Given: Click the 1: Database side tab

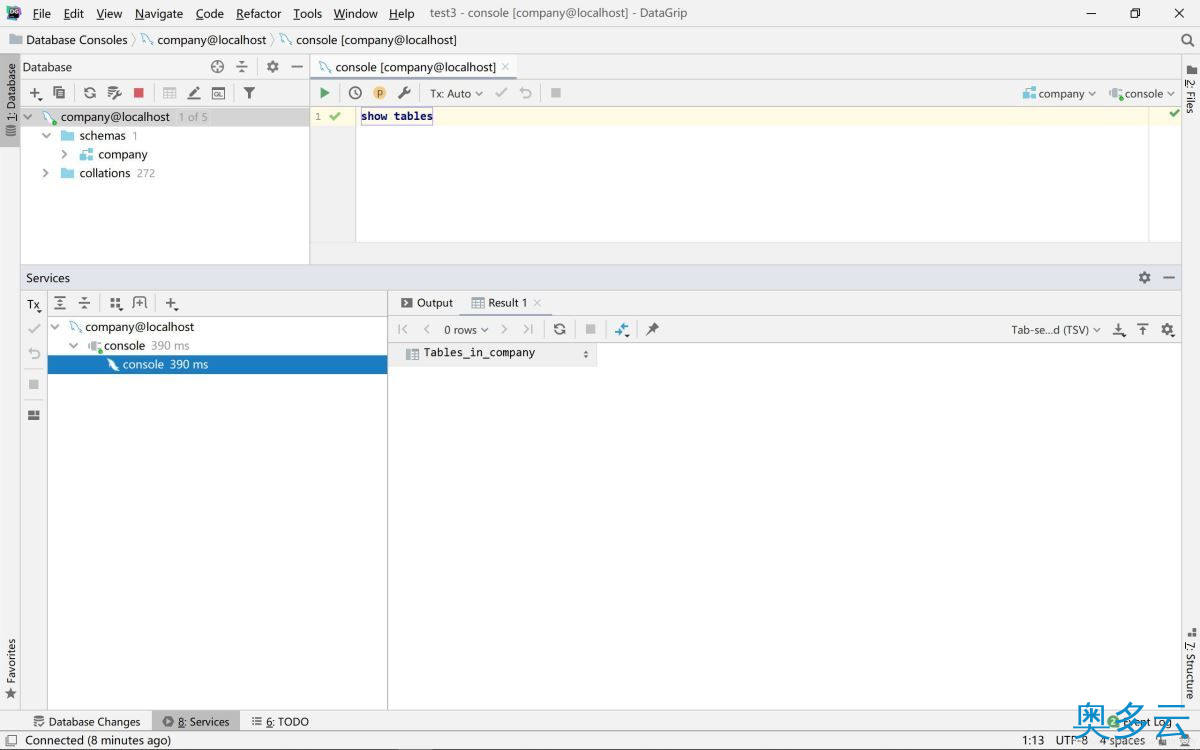Looking at the screenshot, I should pyautogui.click(x=10, y=100).
